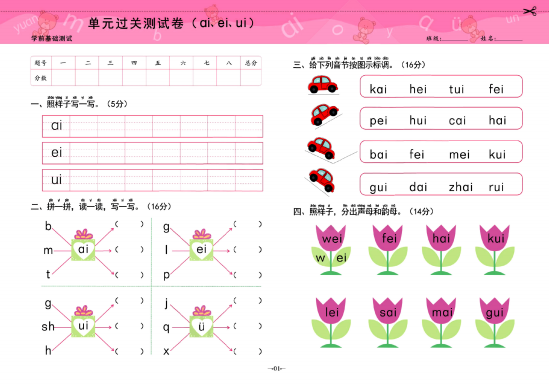Viewport: 549px width, 386px height.
Task: Click the answer bracket for sh plus ui
Action: click(129, 326)
